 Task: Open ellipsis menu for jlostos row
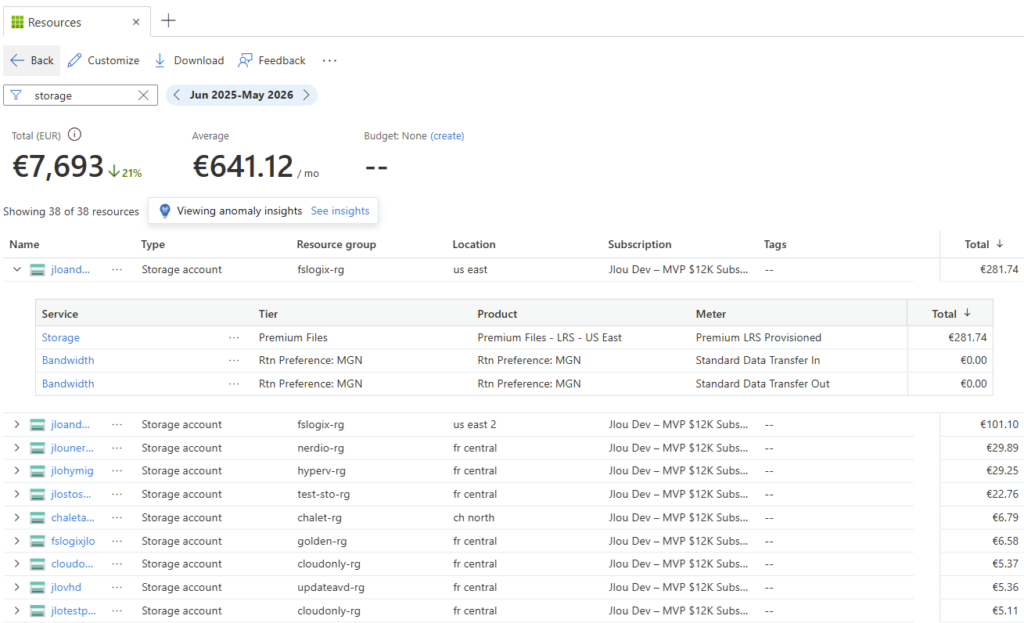(117, 494)
